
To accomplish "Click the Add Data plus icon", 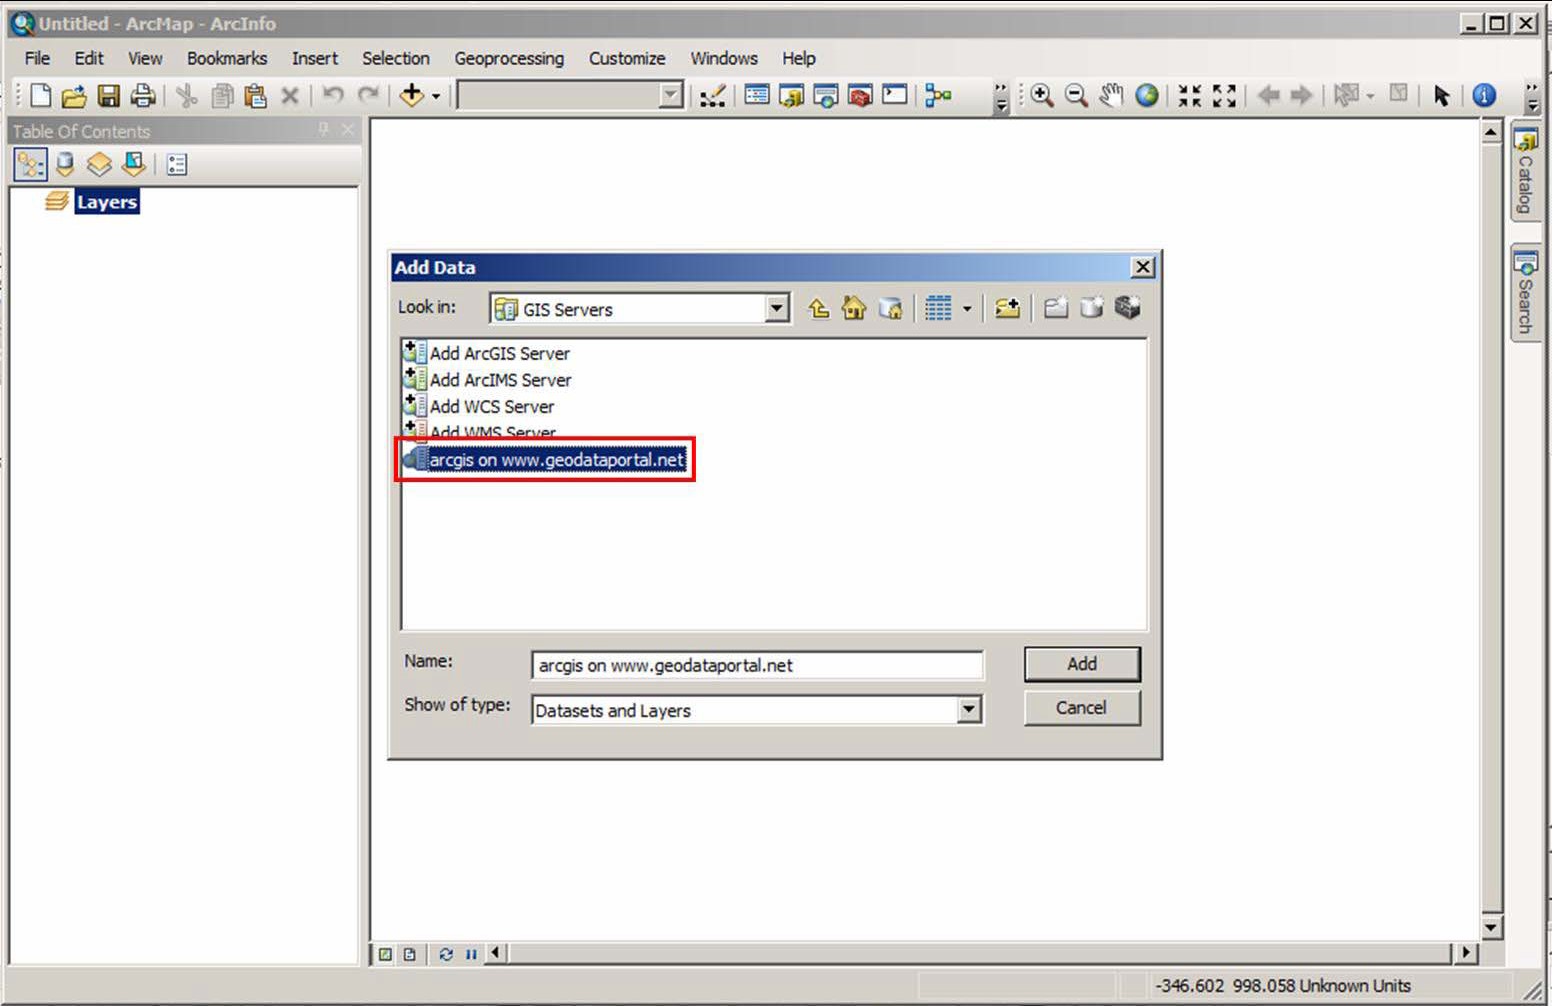I will 411,95.
